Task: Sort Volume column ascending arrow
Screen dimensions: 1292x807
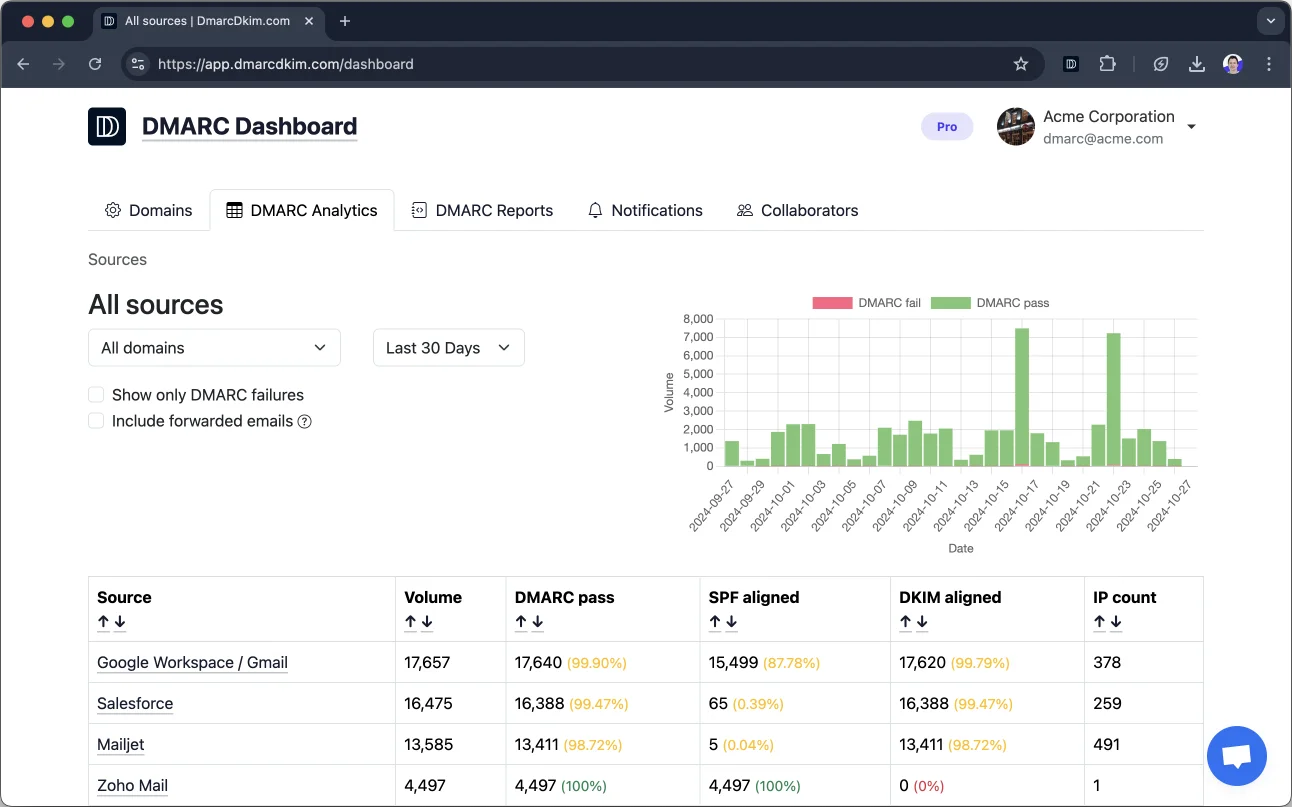Action: 411,622
